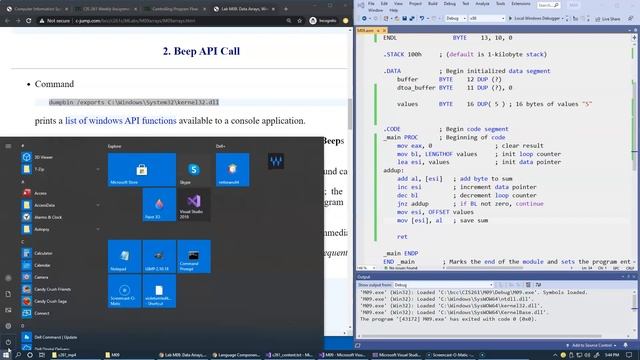Open Visual Studio Extensions menu

click(521, 4)
